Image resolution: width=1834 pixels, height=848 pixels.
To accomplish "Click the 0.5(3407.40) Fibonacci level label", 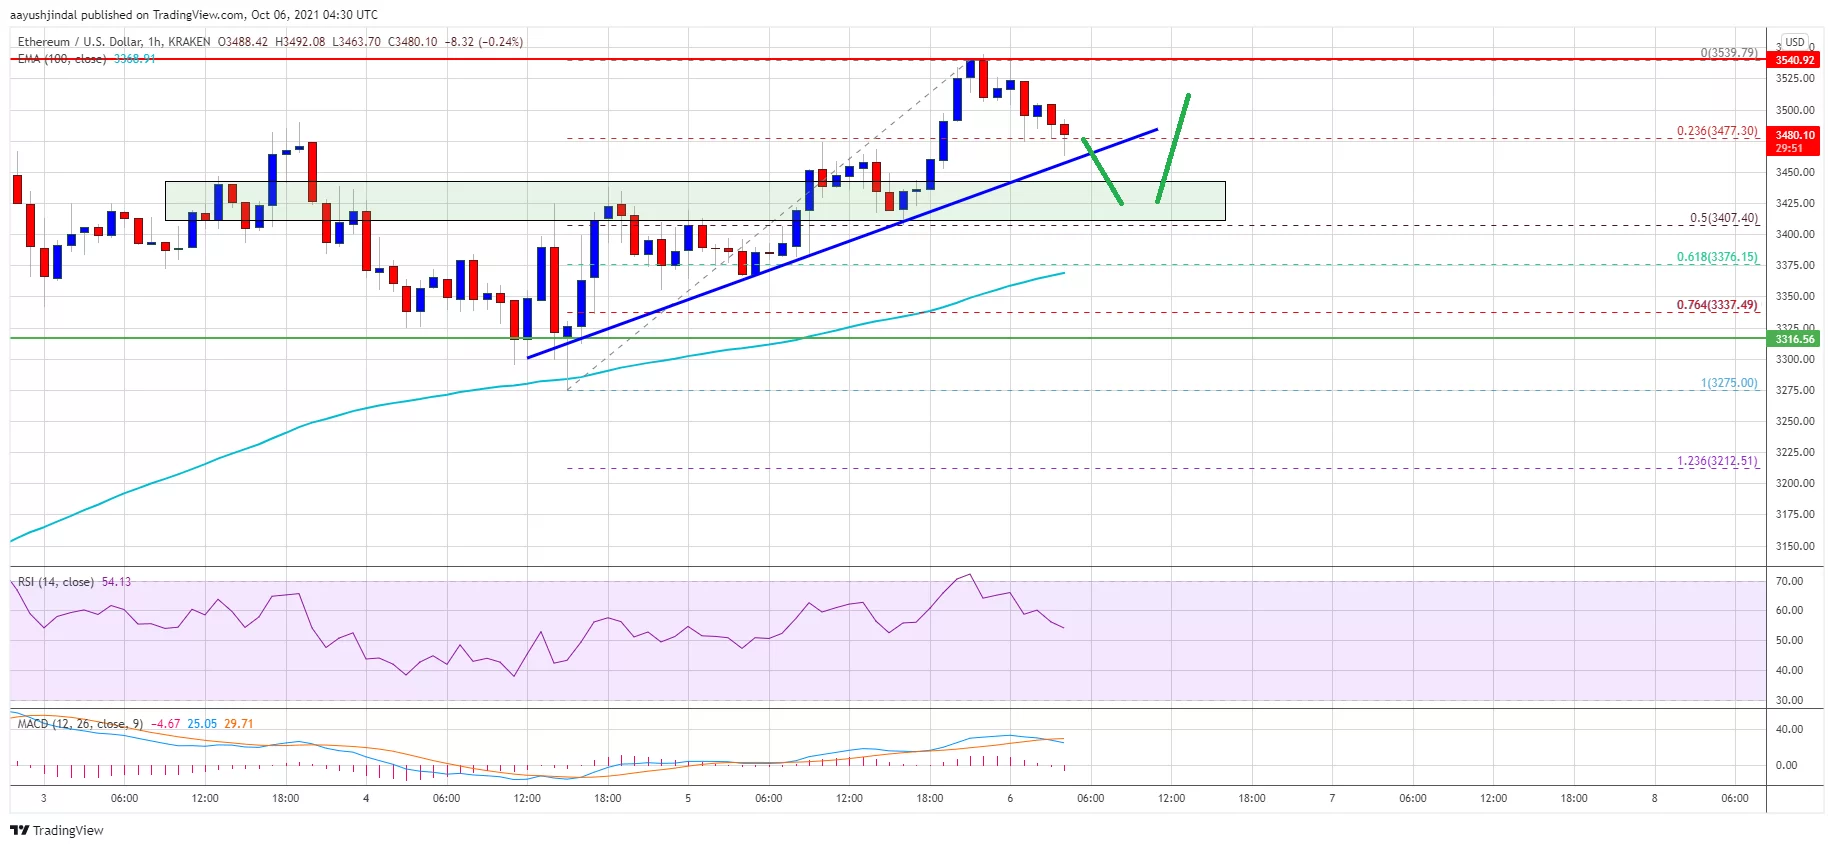I will coord(1723,218).
